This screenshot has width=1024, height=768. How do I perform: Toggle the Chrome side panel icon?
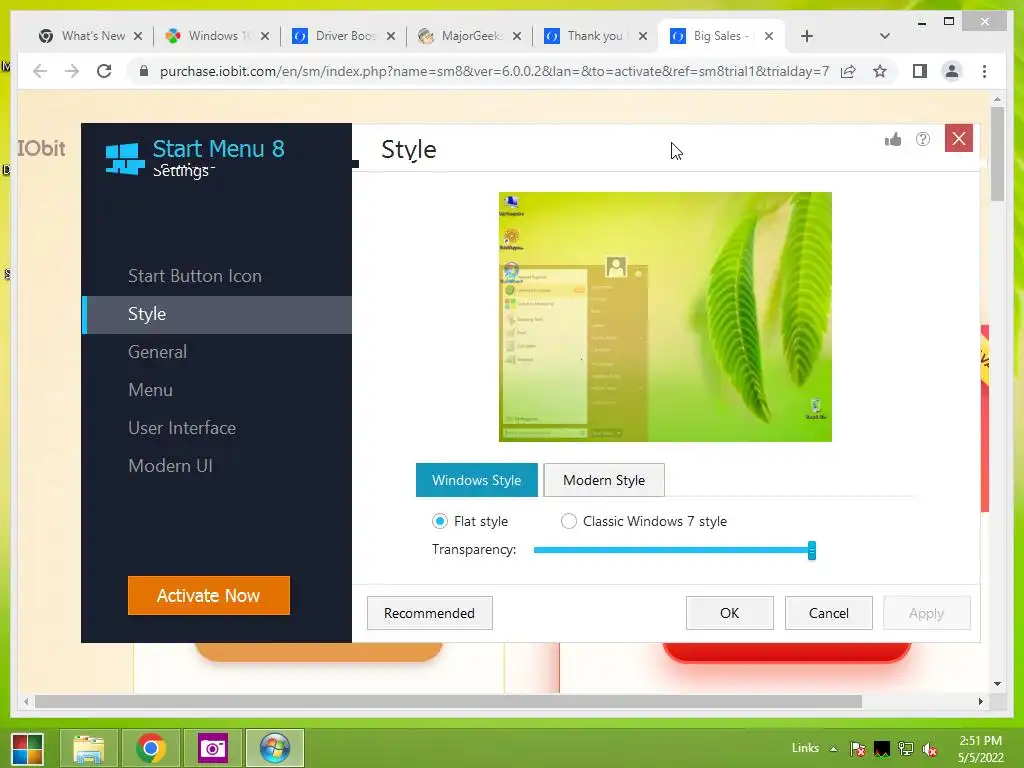coord(920,71)
